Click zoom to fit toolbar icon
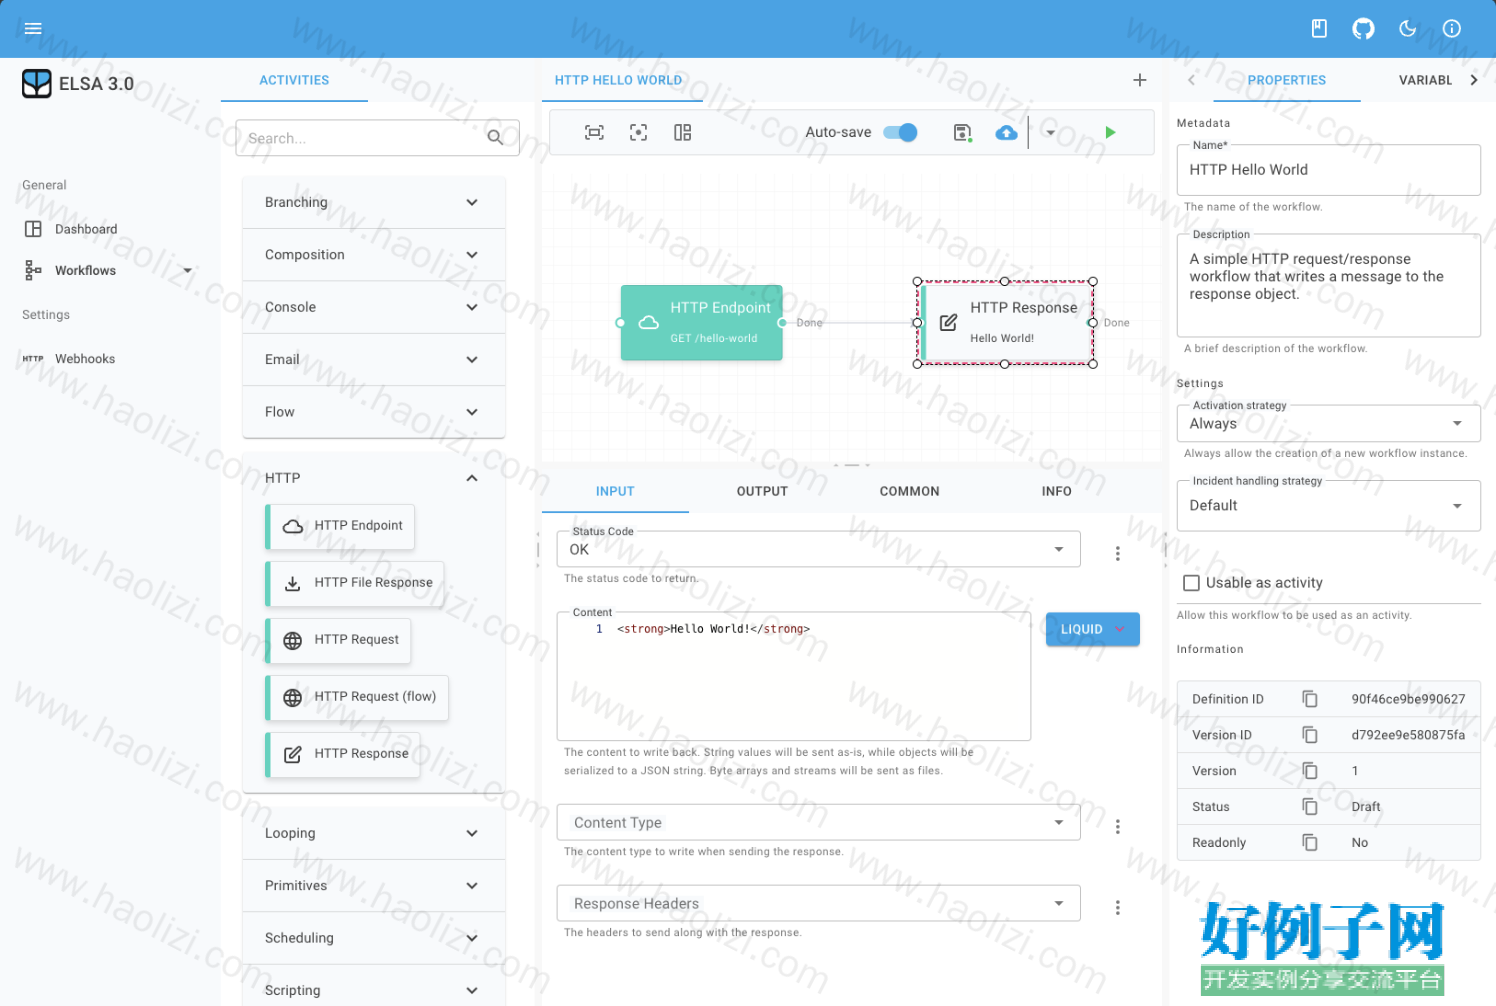 (x=594, y=132)
